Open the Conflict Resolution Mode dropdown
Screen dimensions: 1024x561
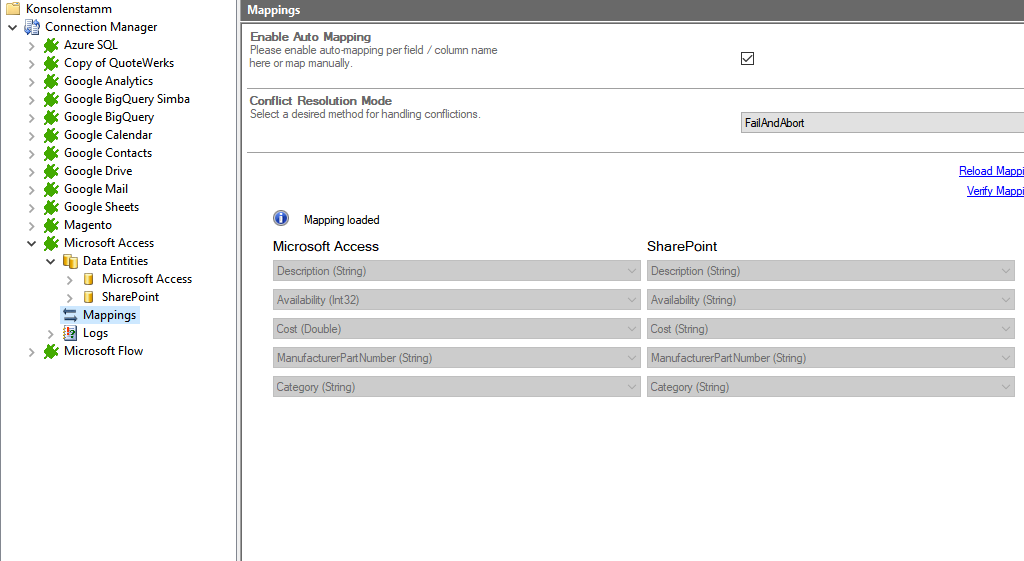(880, 123)
